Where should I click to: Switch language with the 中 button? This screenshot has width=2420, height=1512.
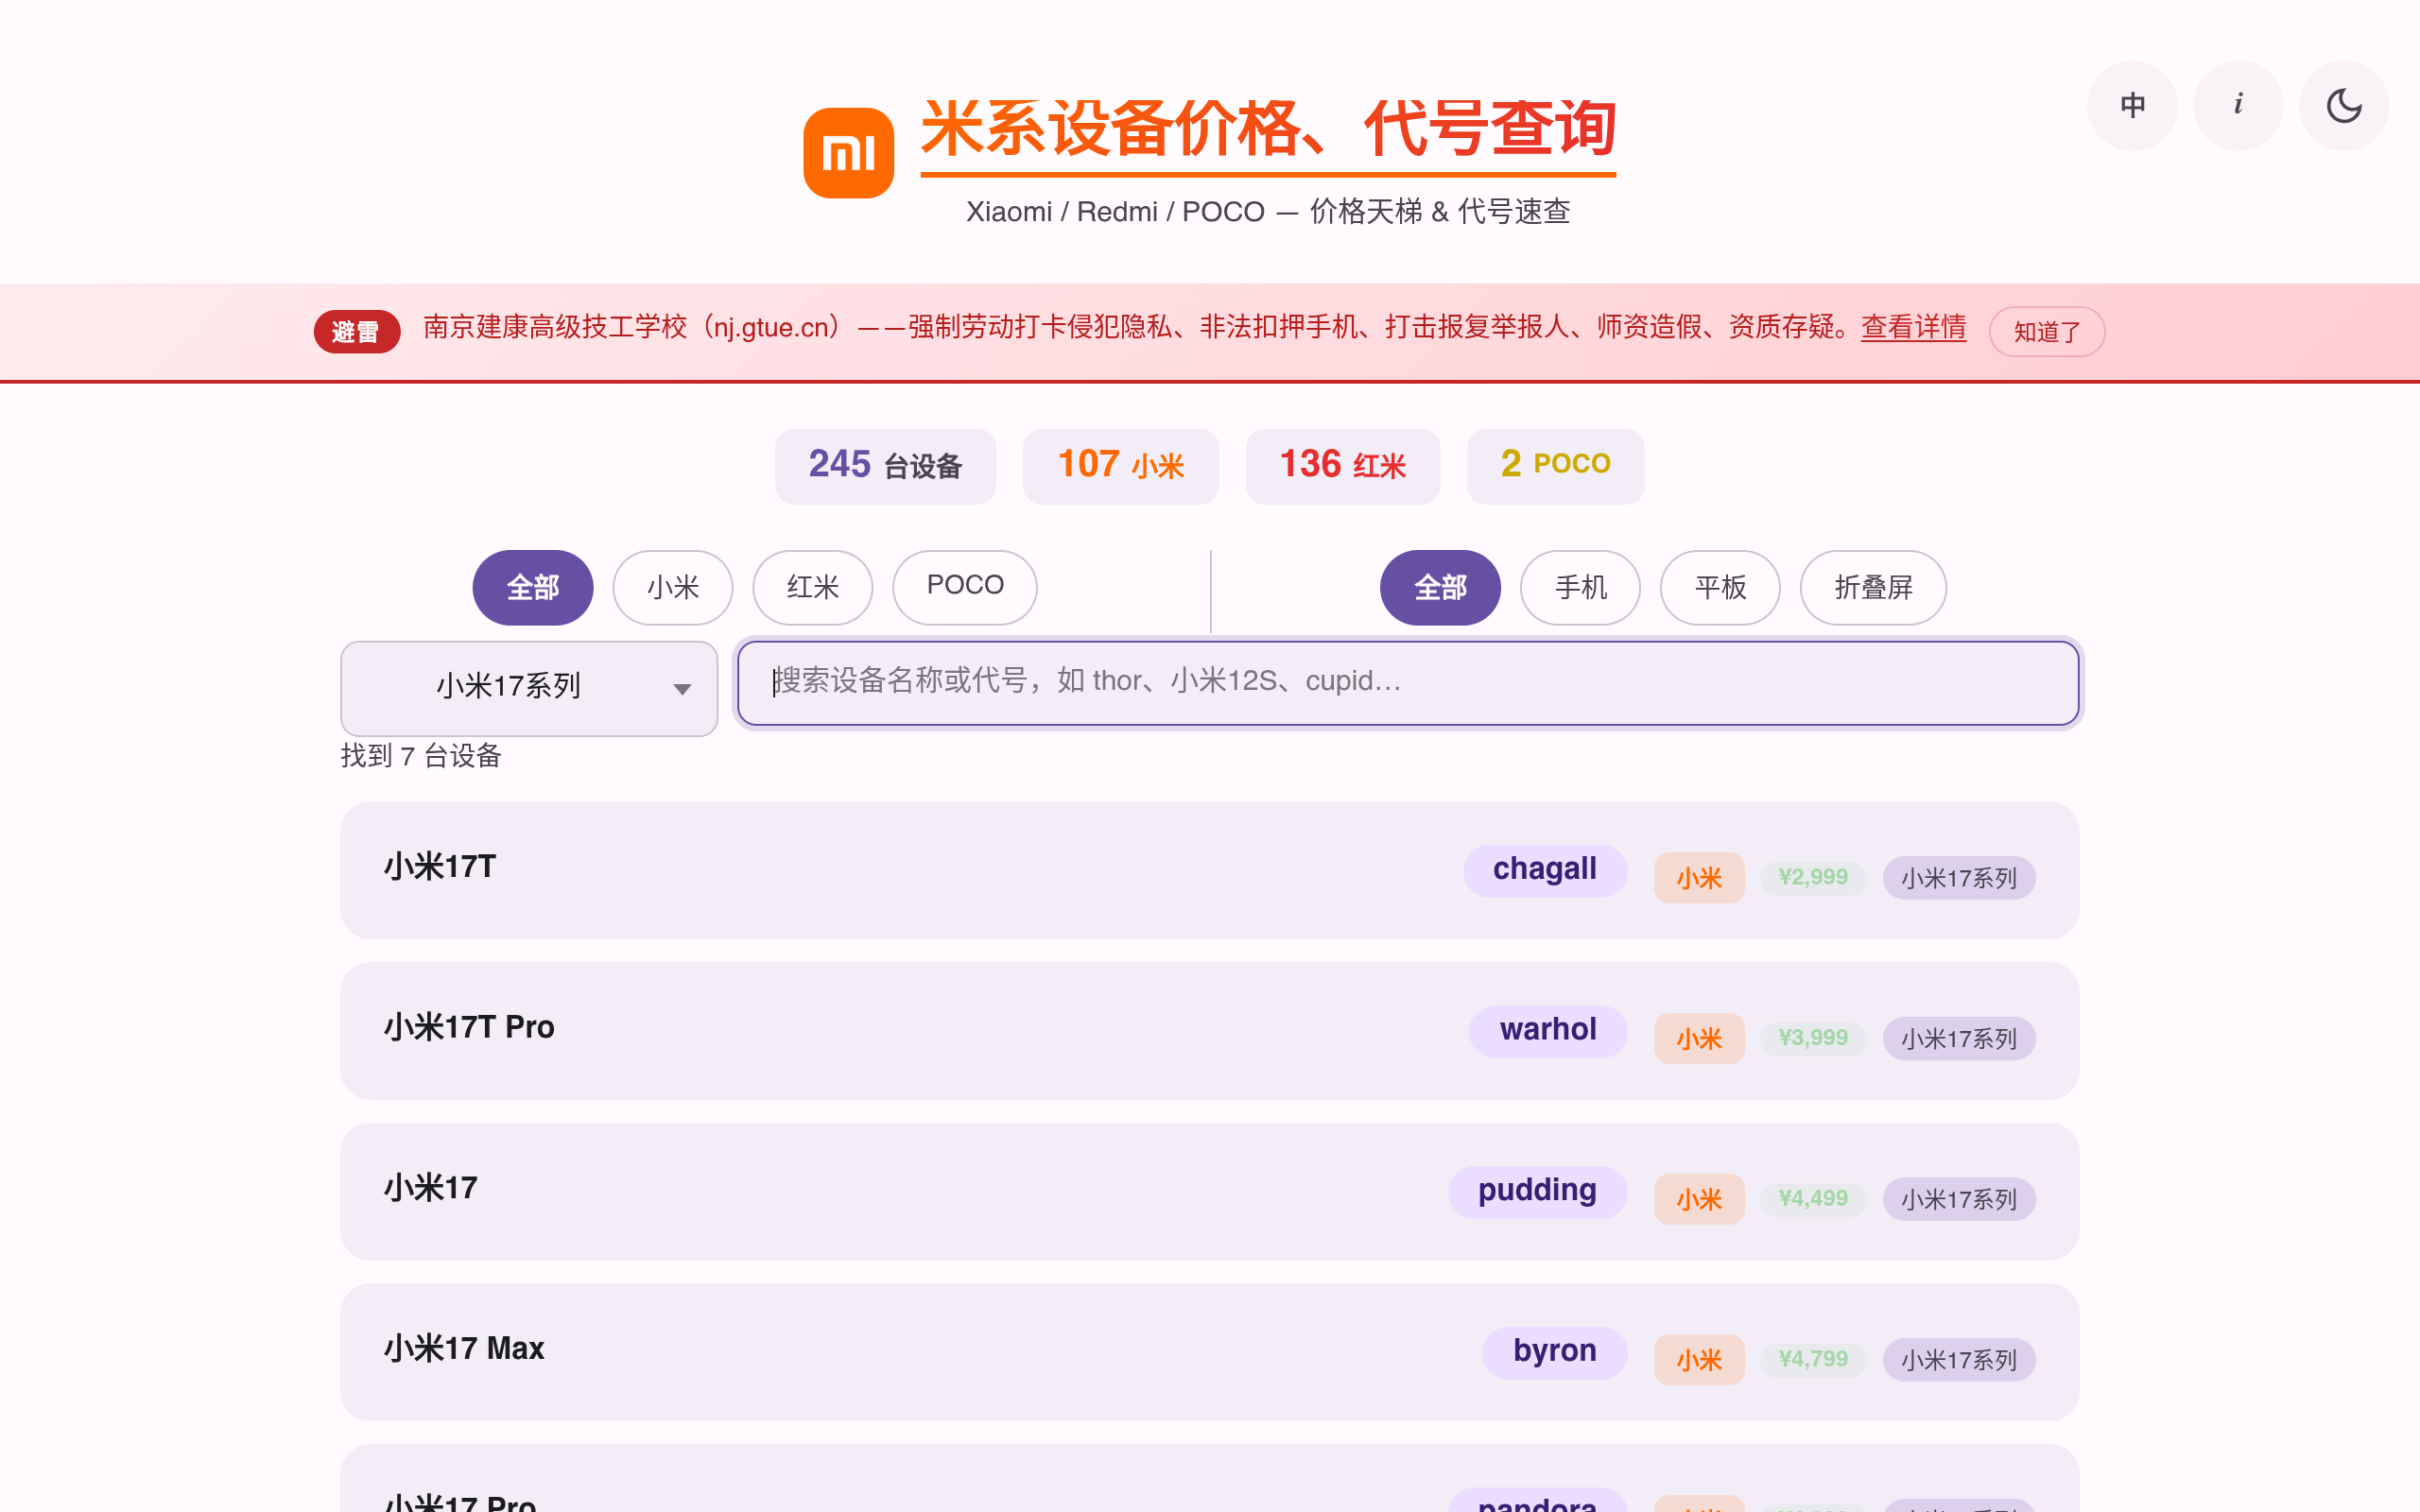[2132, 106]
